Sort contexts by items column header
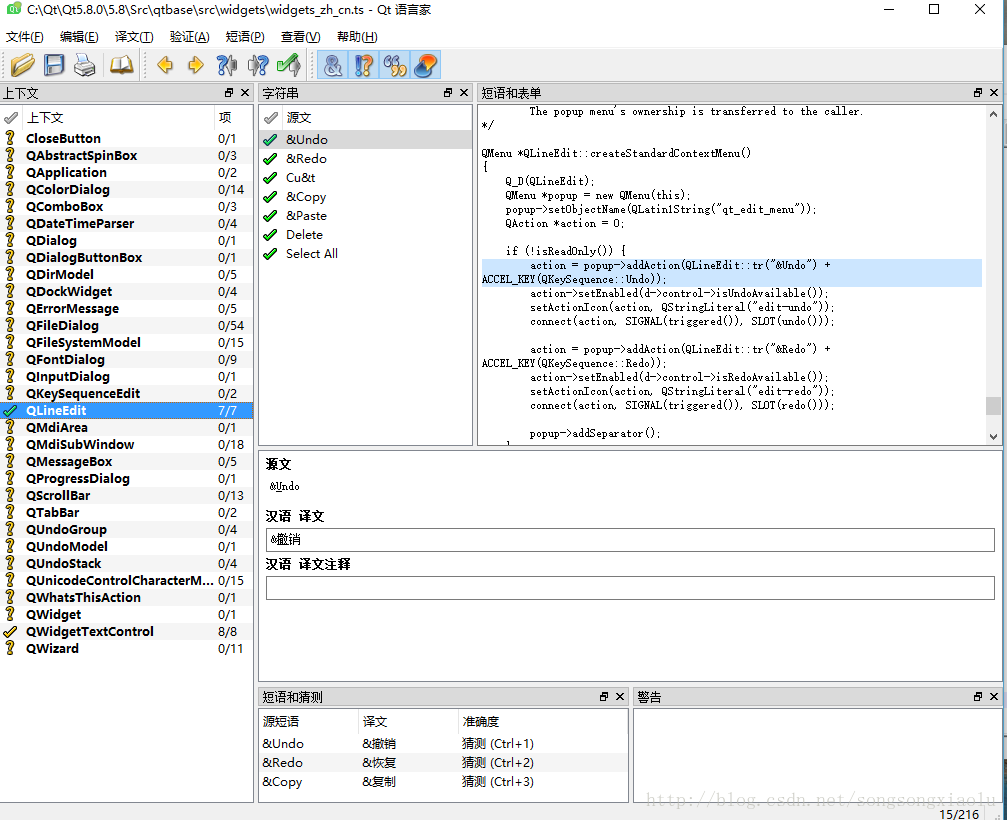The image size is (1007, 820). [233, 118]
